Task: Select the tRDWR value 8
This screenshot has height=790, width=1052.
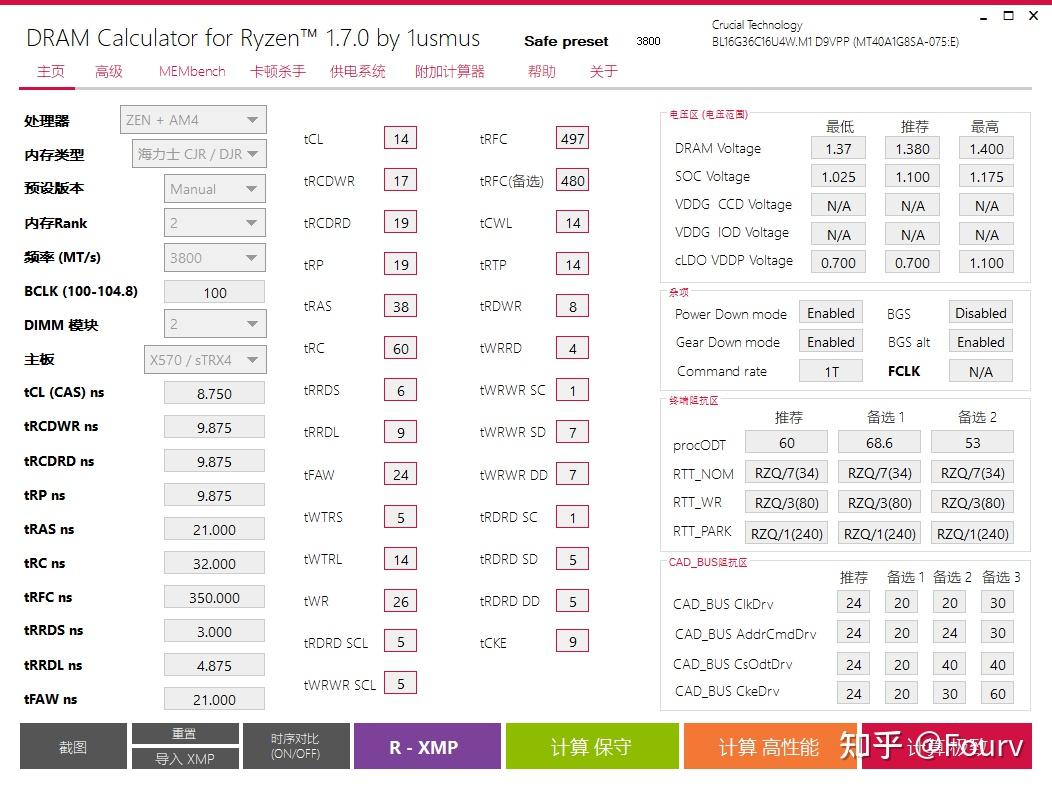Action: pos(572,306)
